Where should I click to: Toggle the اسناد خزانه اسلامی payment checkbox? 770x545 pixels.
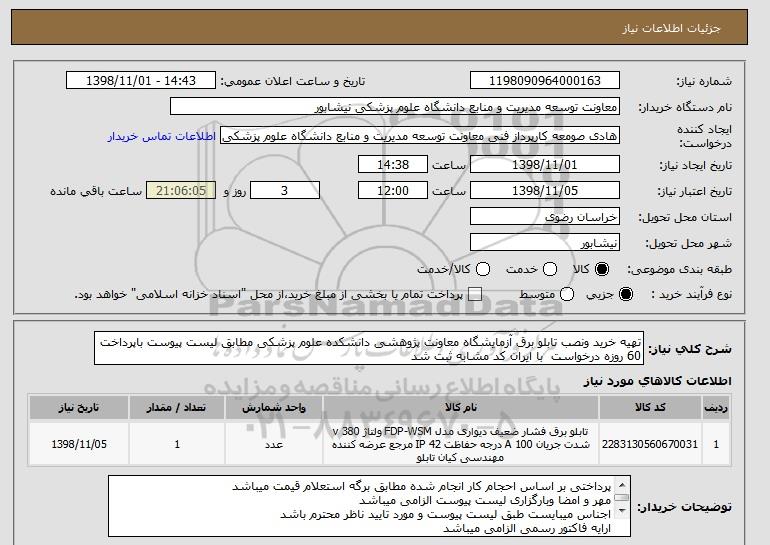(x=474, y=294)
